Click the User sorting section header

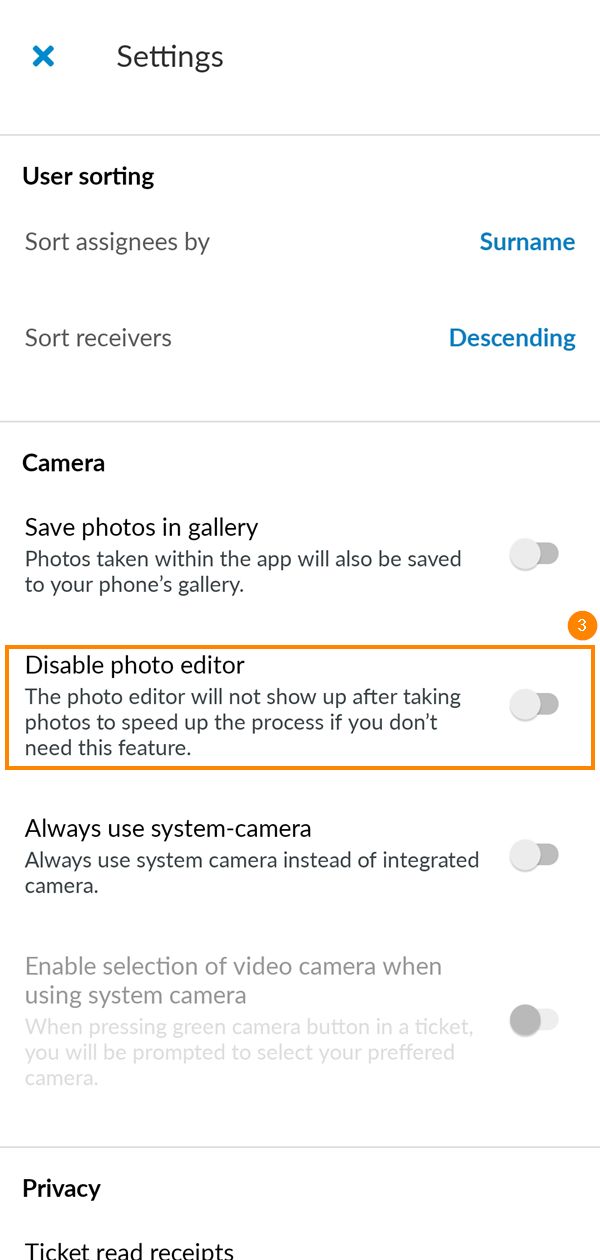click(x=88, y=177)
